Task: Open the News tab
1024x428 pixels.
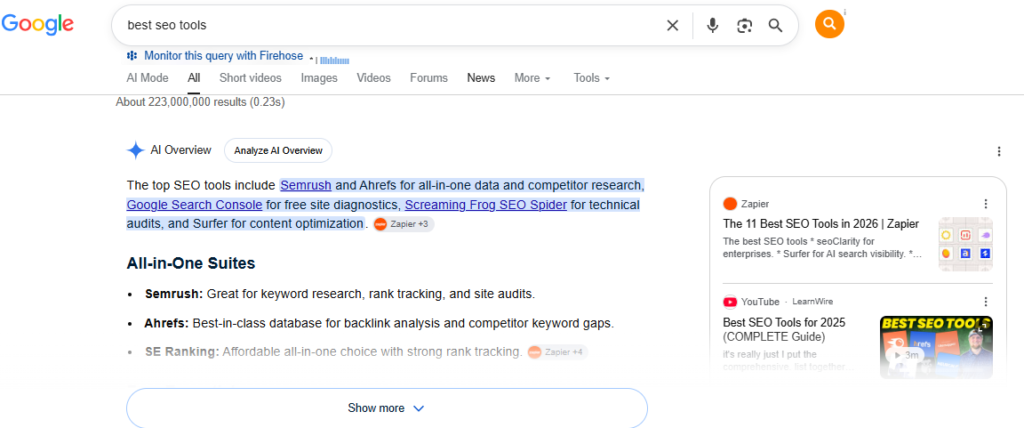Action: [481, 78]
